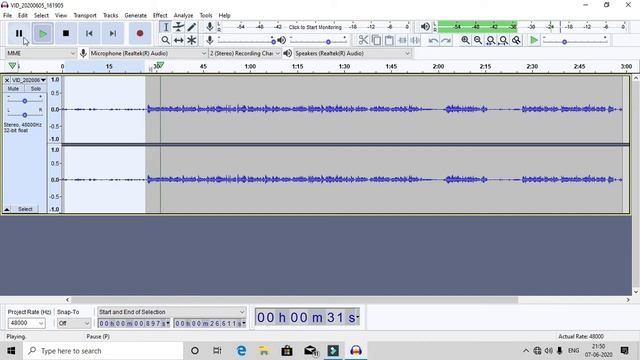Open Start and End of Selection dropdown
Viewport: 640px width, 360px height.
pyautogui.click(x=171, y=312)
